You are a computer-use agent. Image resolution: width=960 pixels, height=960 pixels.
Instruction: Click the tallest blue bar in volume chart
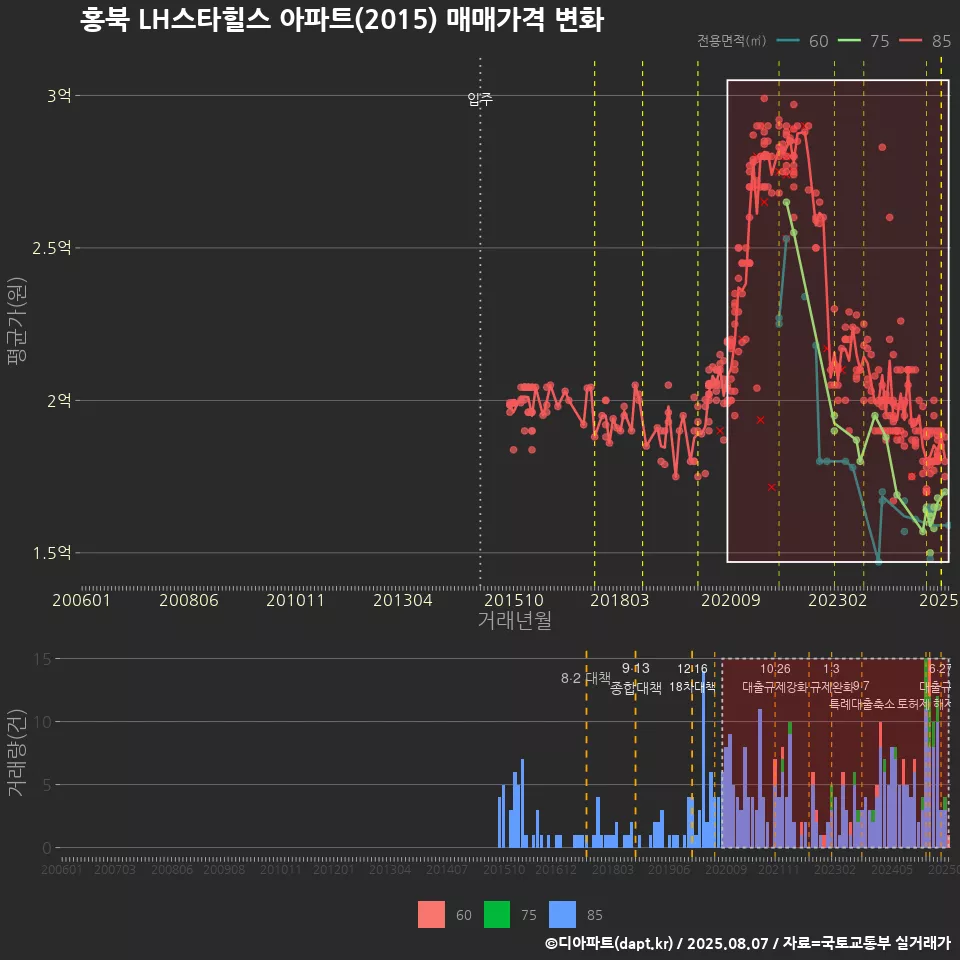pos(704,759)
